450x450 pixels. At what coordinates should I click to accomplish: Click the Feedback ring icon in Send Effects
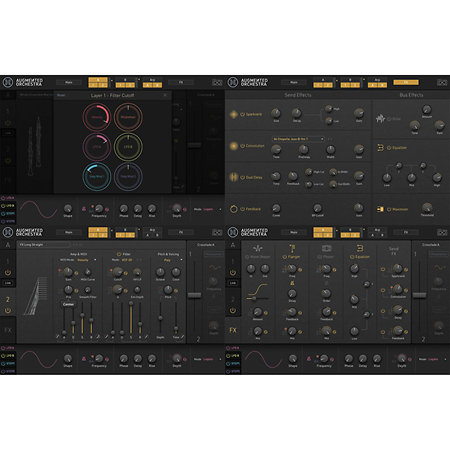click(x=234, y=209)
